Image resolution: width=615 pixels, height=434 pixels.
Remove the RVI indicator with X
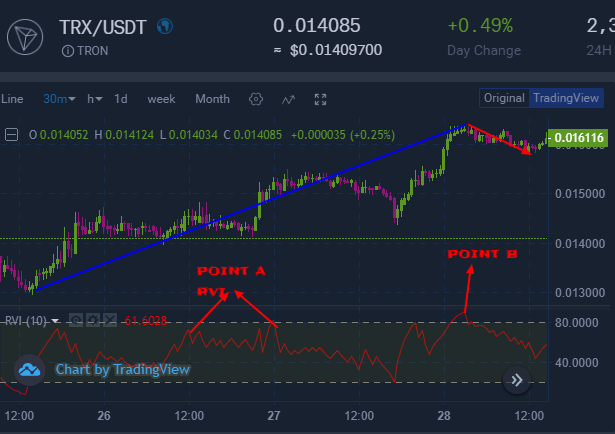coord(110,320)
